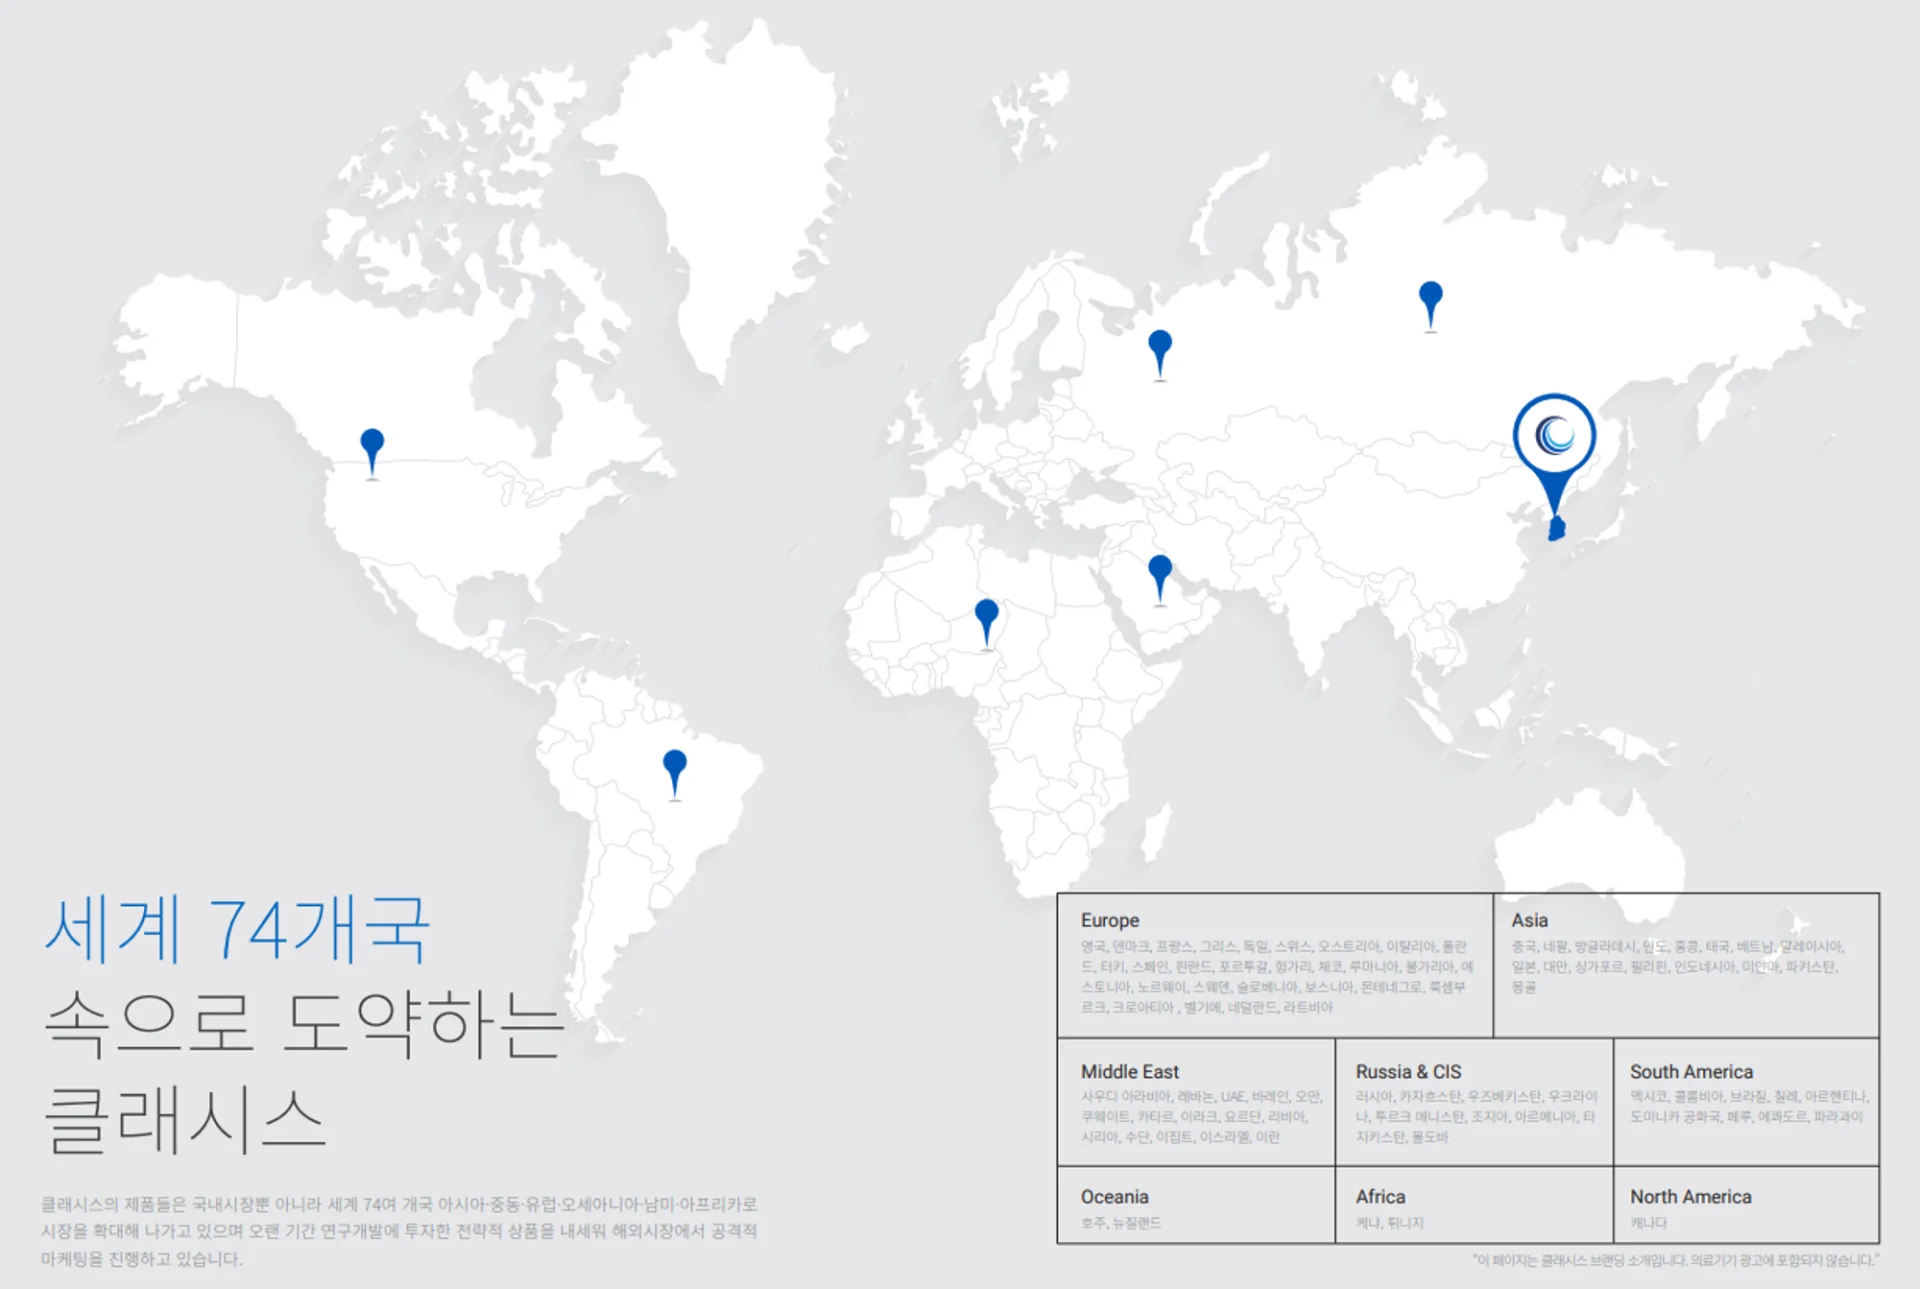The height and width of the screenshot is (1289, 1920).
Task: Click the Europe heading in the table
Action: [1109, 920]
